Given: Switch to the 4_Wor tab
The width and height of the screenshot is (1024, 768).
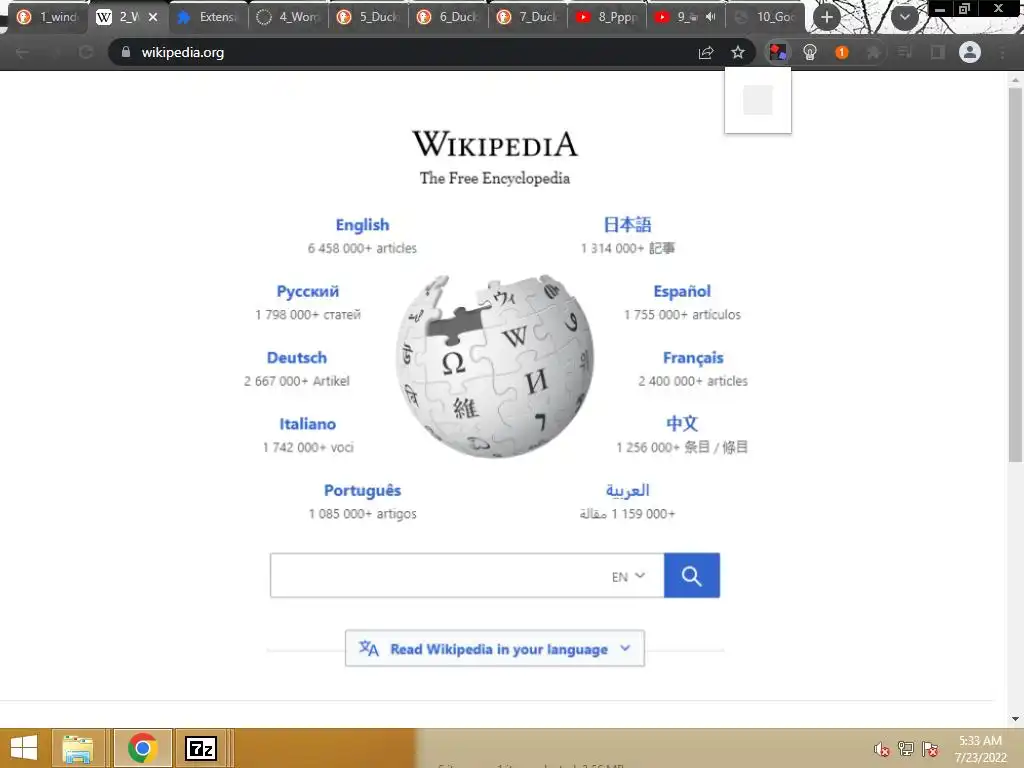Looking at the screenshot, I should (288, 17).
